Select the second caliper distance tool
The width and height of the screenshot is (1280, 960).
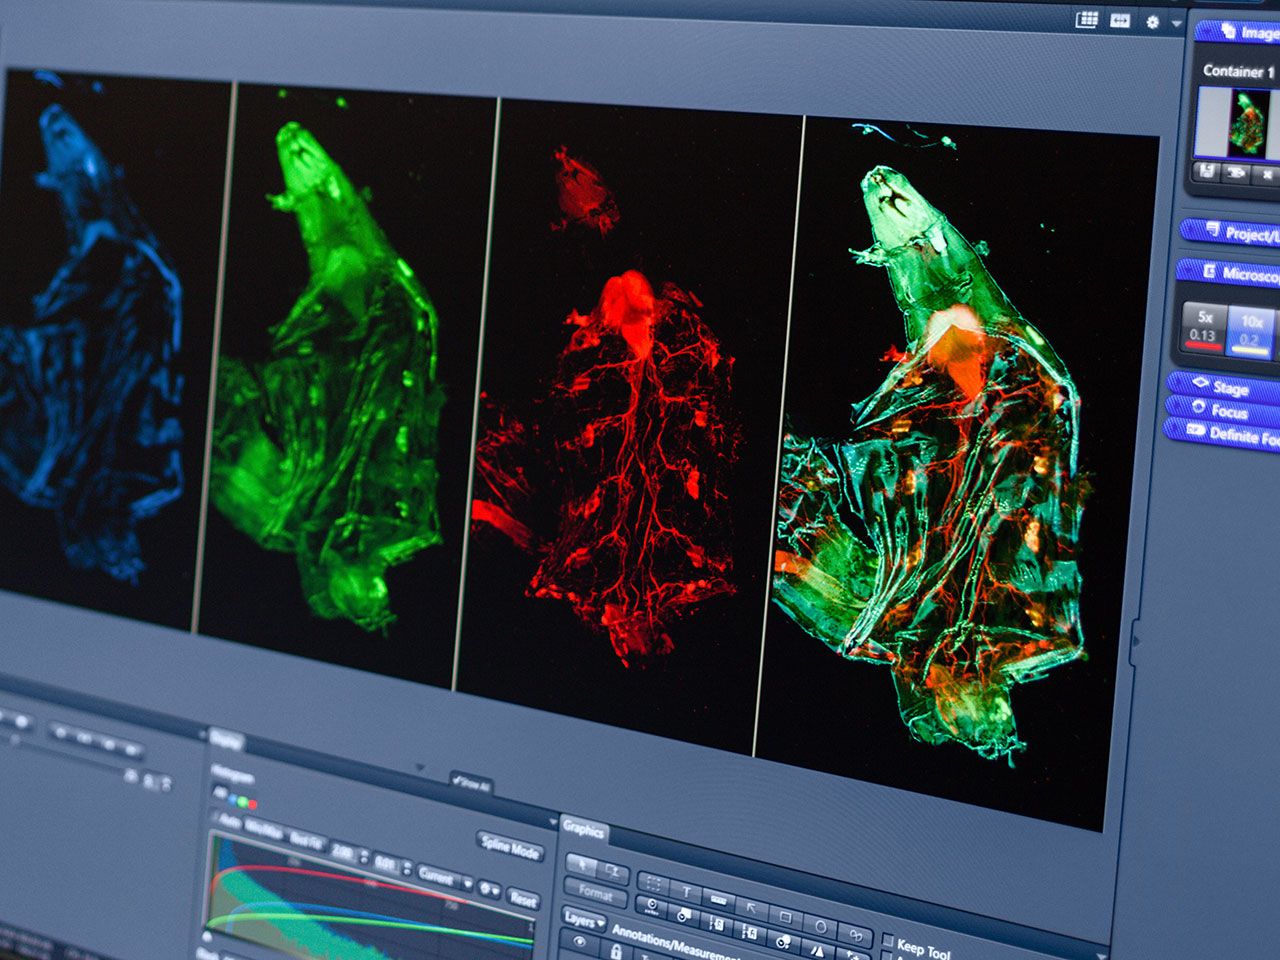click(750, 932)
